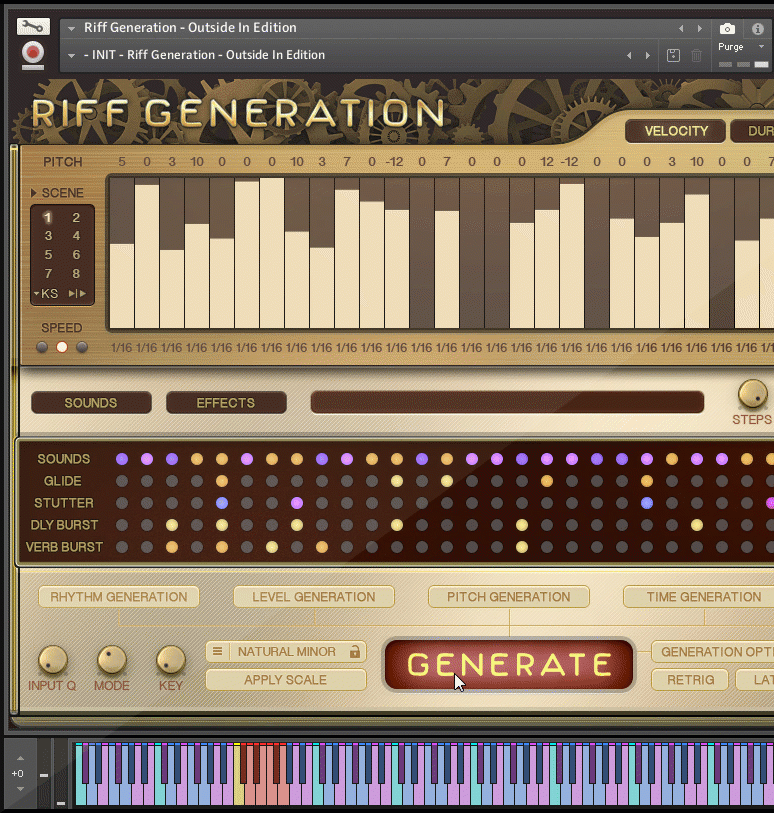The image size is (774, 813).
Task: Select scene 7
Action: coord(48,273)
